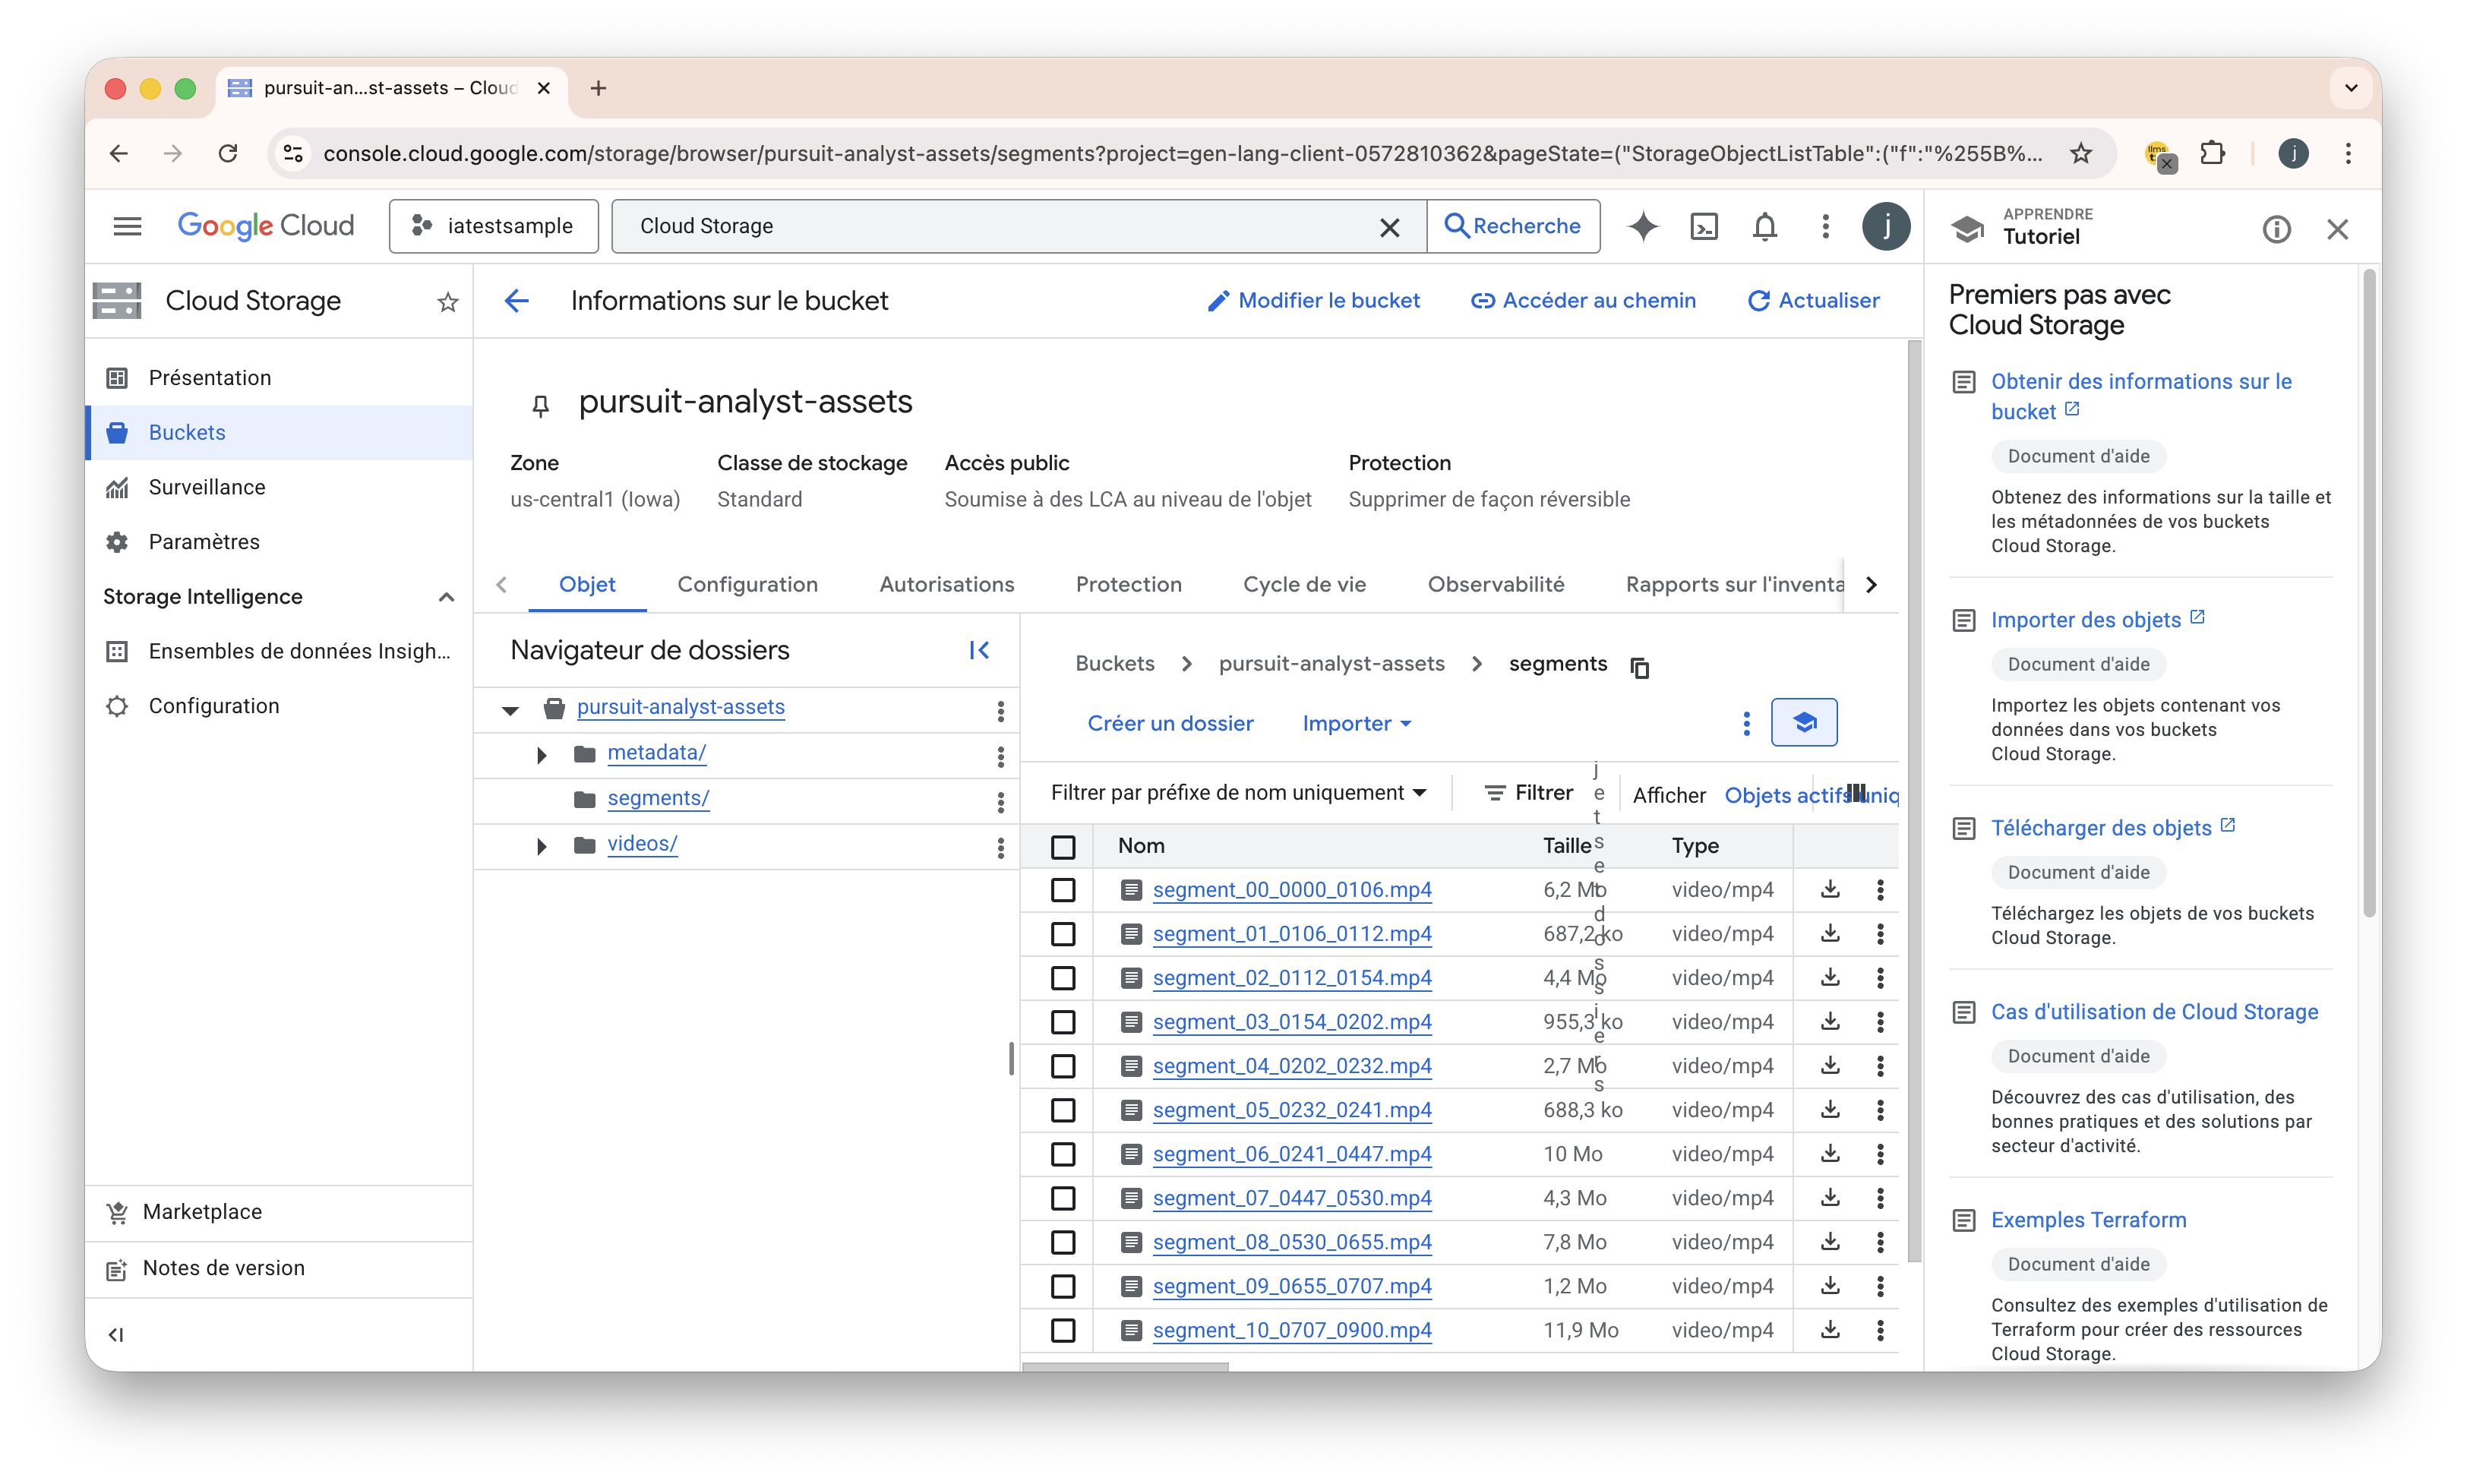Image resolution: width=2467 pixels, height=1484 pixels.
Task: Open the account avatar in the Cloud header
Action: pyautogui.click(x=1886, y=226)
